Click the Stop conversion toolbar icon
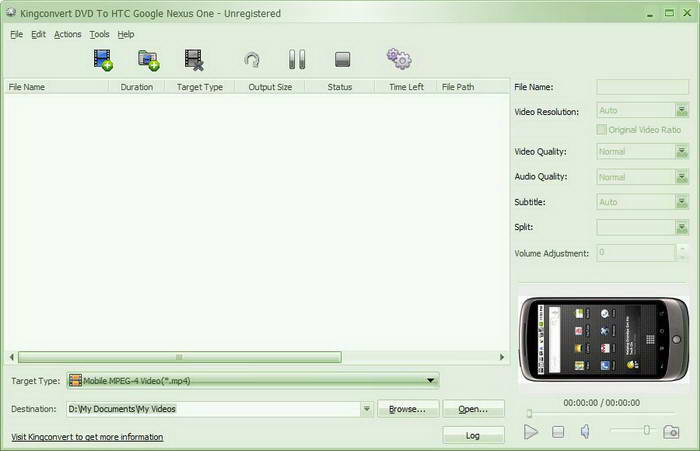Image resolution: width=700 pixels, height=451 pixels. (x=342, y=59)
